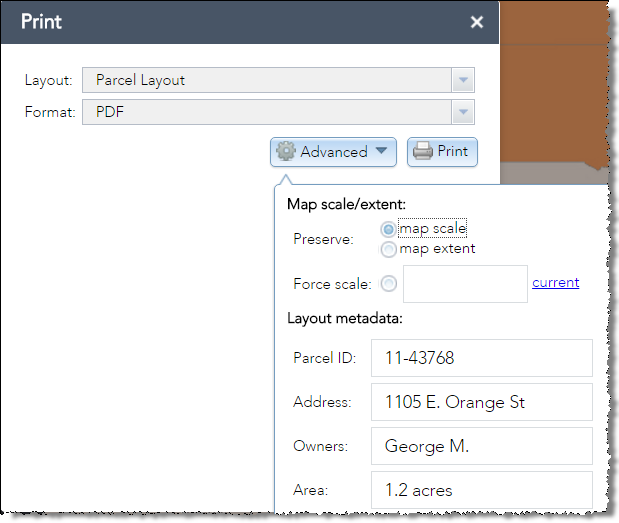The width and height of the screenshot is (619, 523).
Task: Select the map scale radio button
Action: tap(388, 229)
